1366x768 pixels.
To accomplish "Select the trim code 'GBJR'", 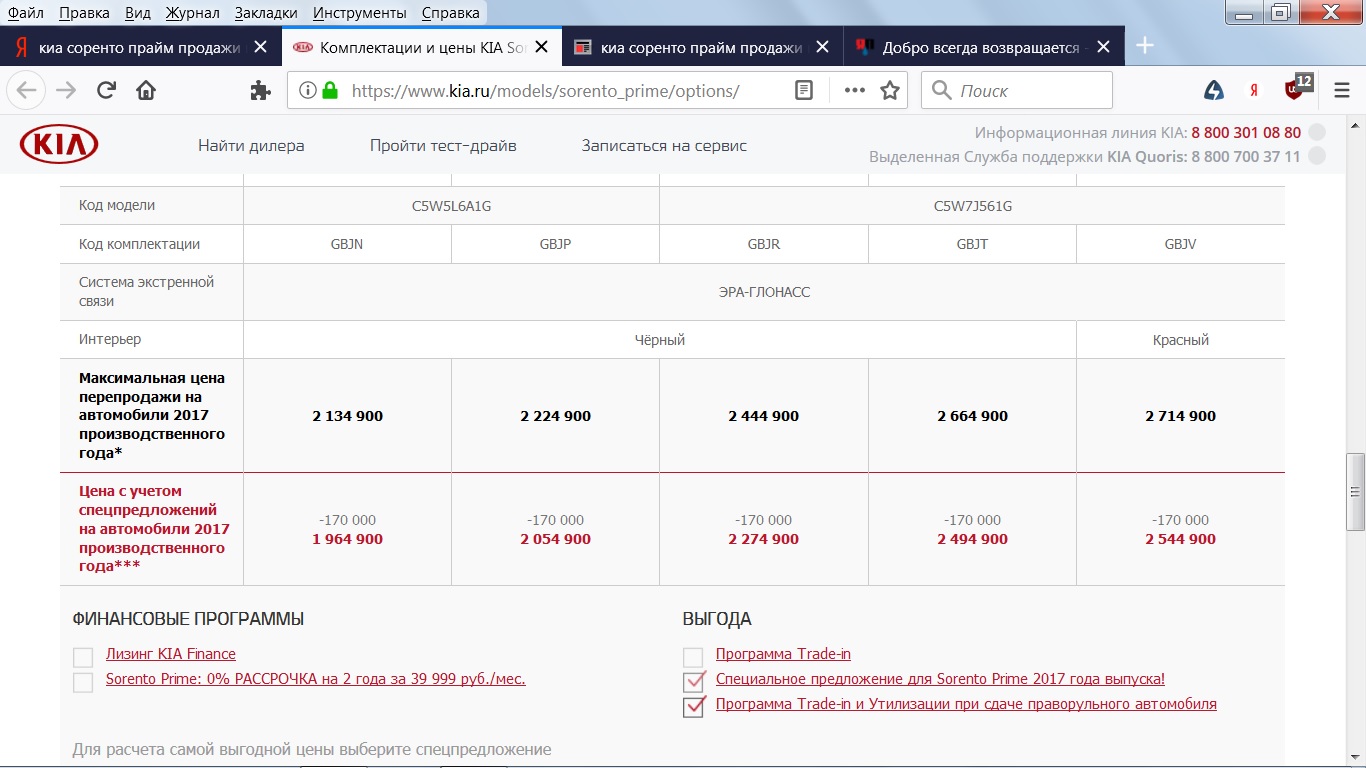I will [764, 244].
